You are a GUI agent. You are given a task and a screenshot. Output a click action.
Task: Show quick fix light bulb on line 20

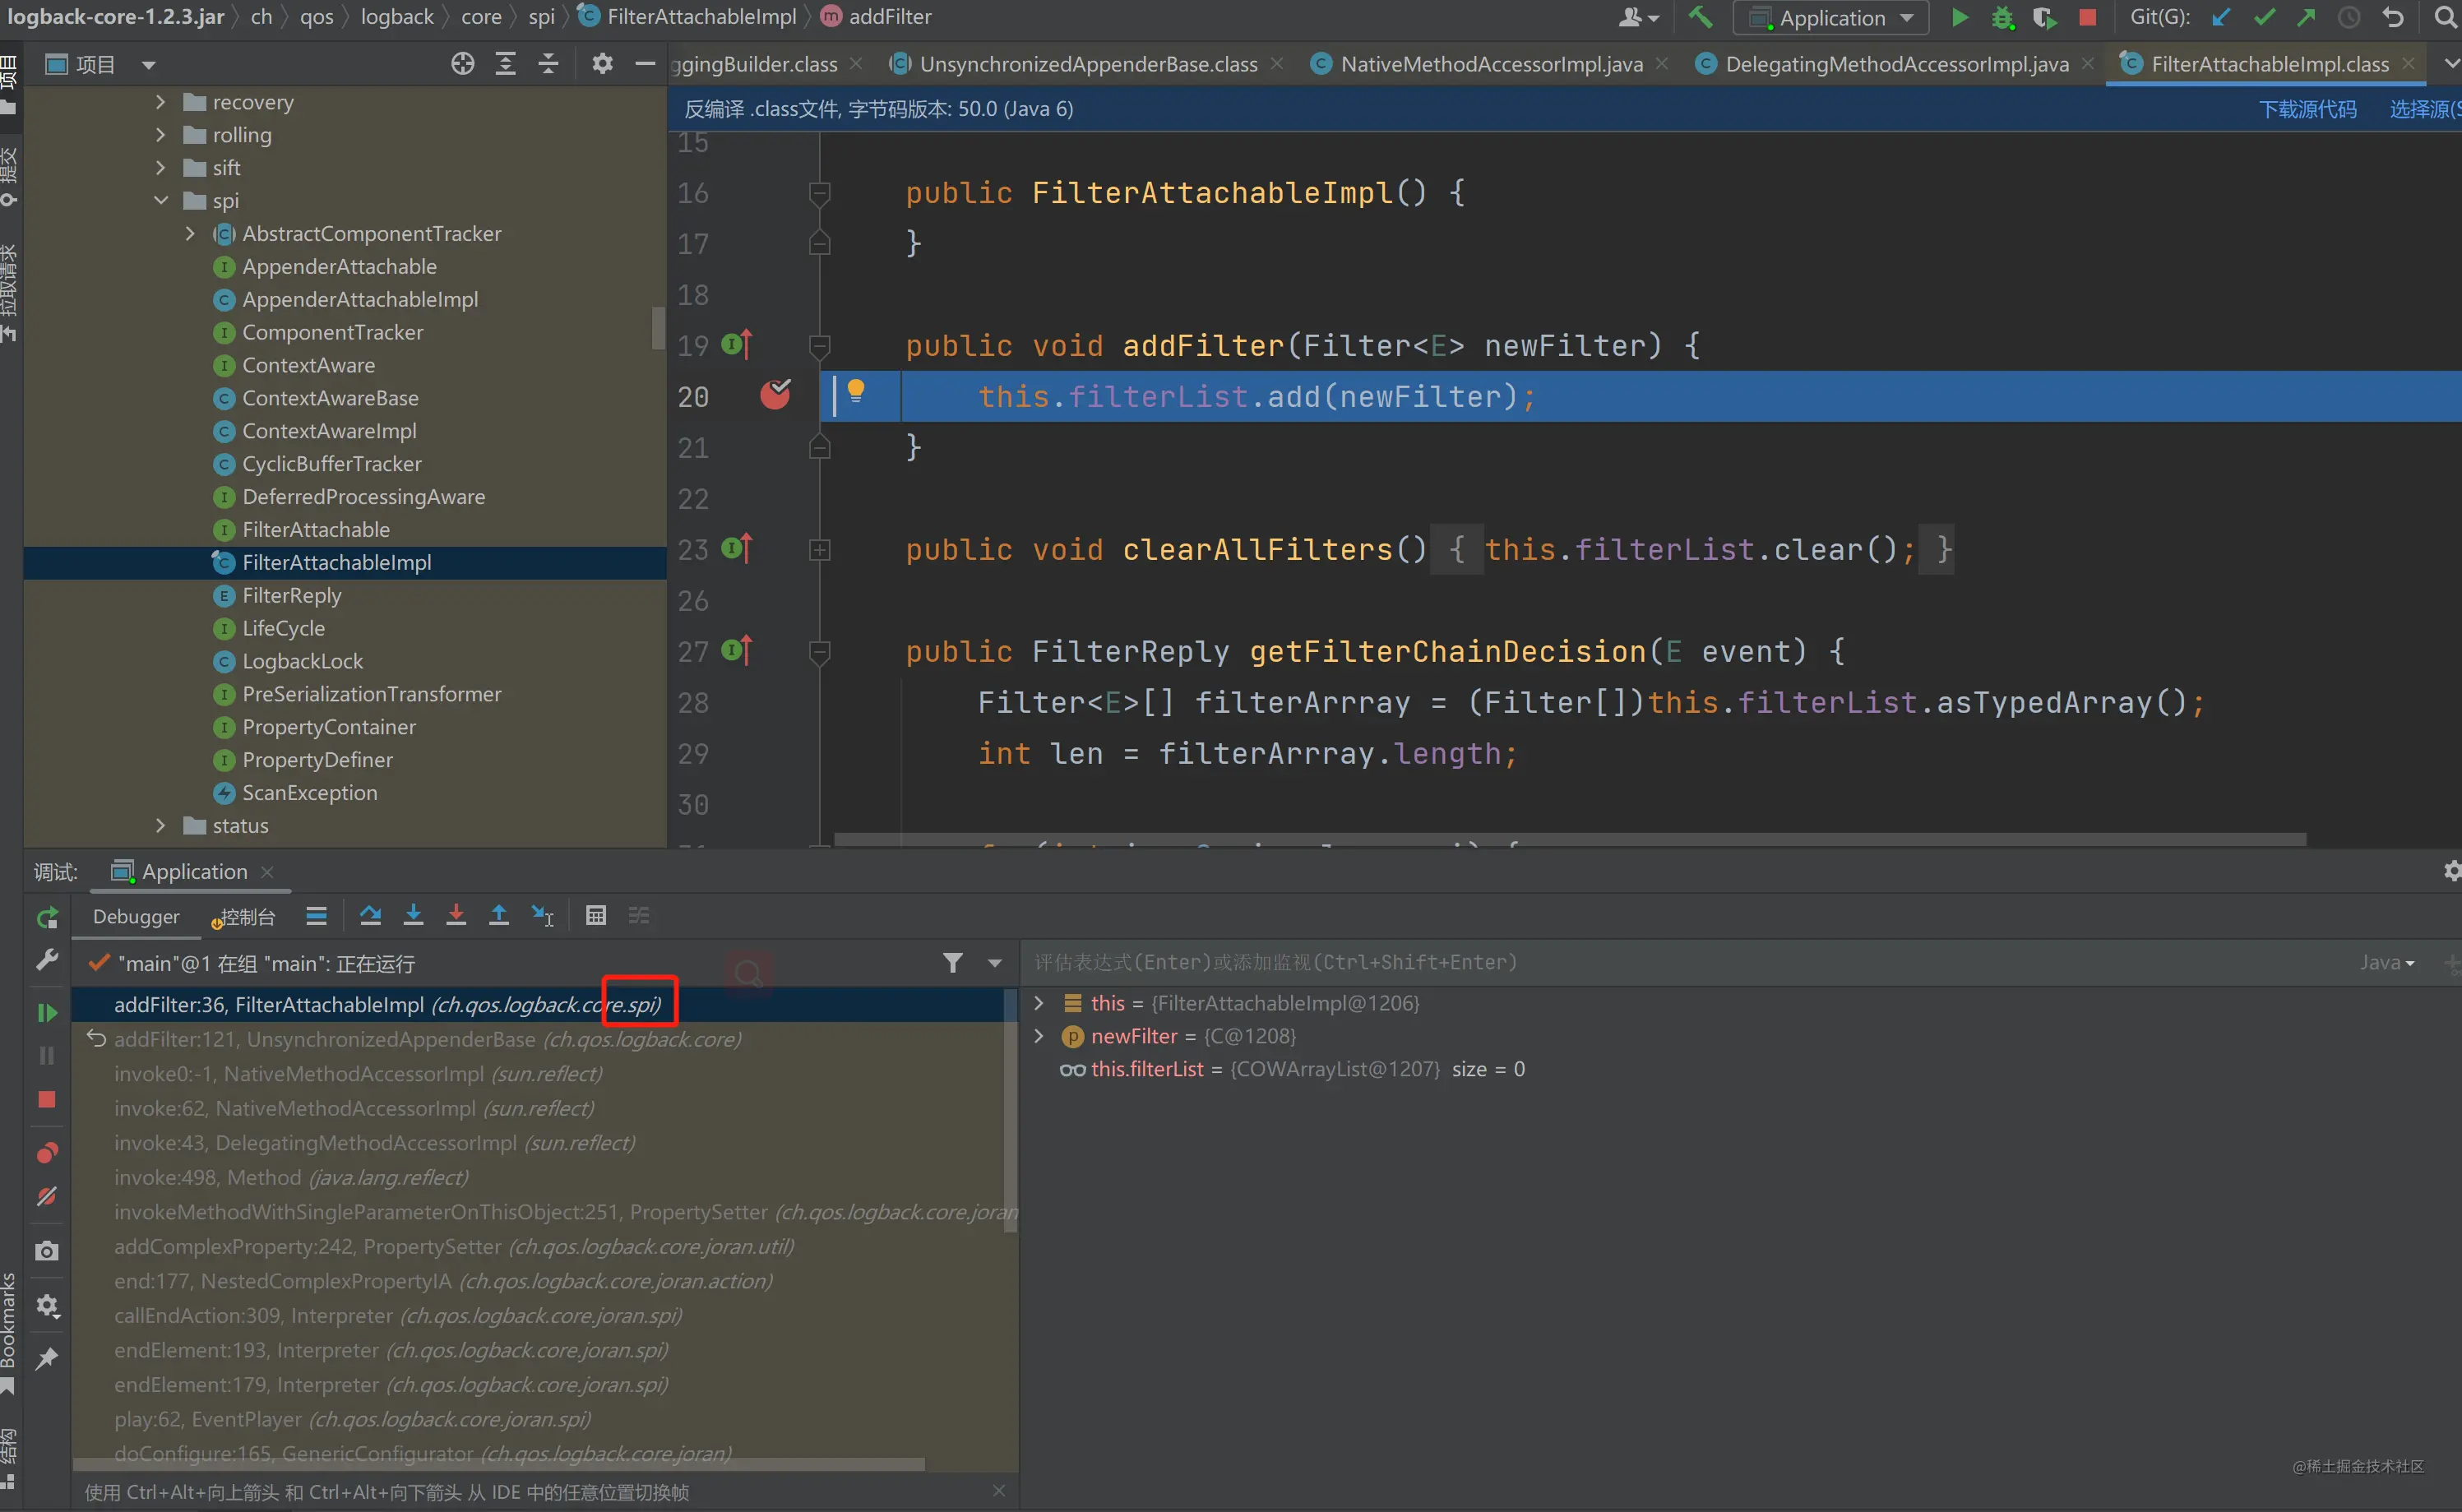[x=856, y=391]
